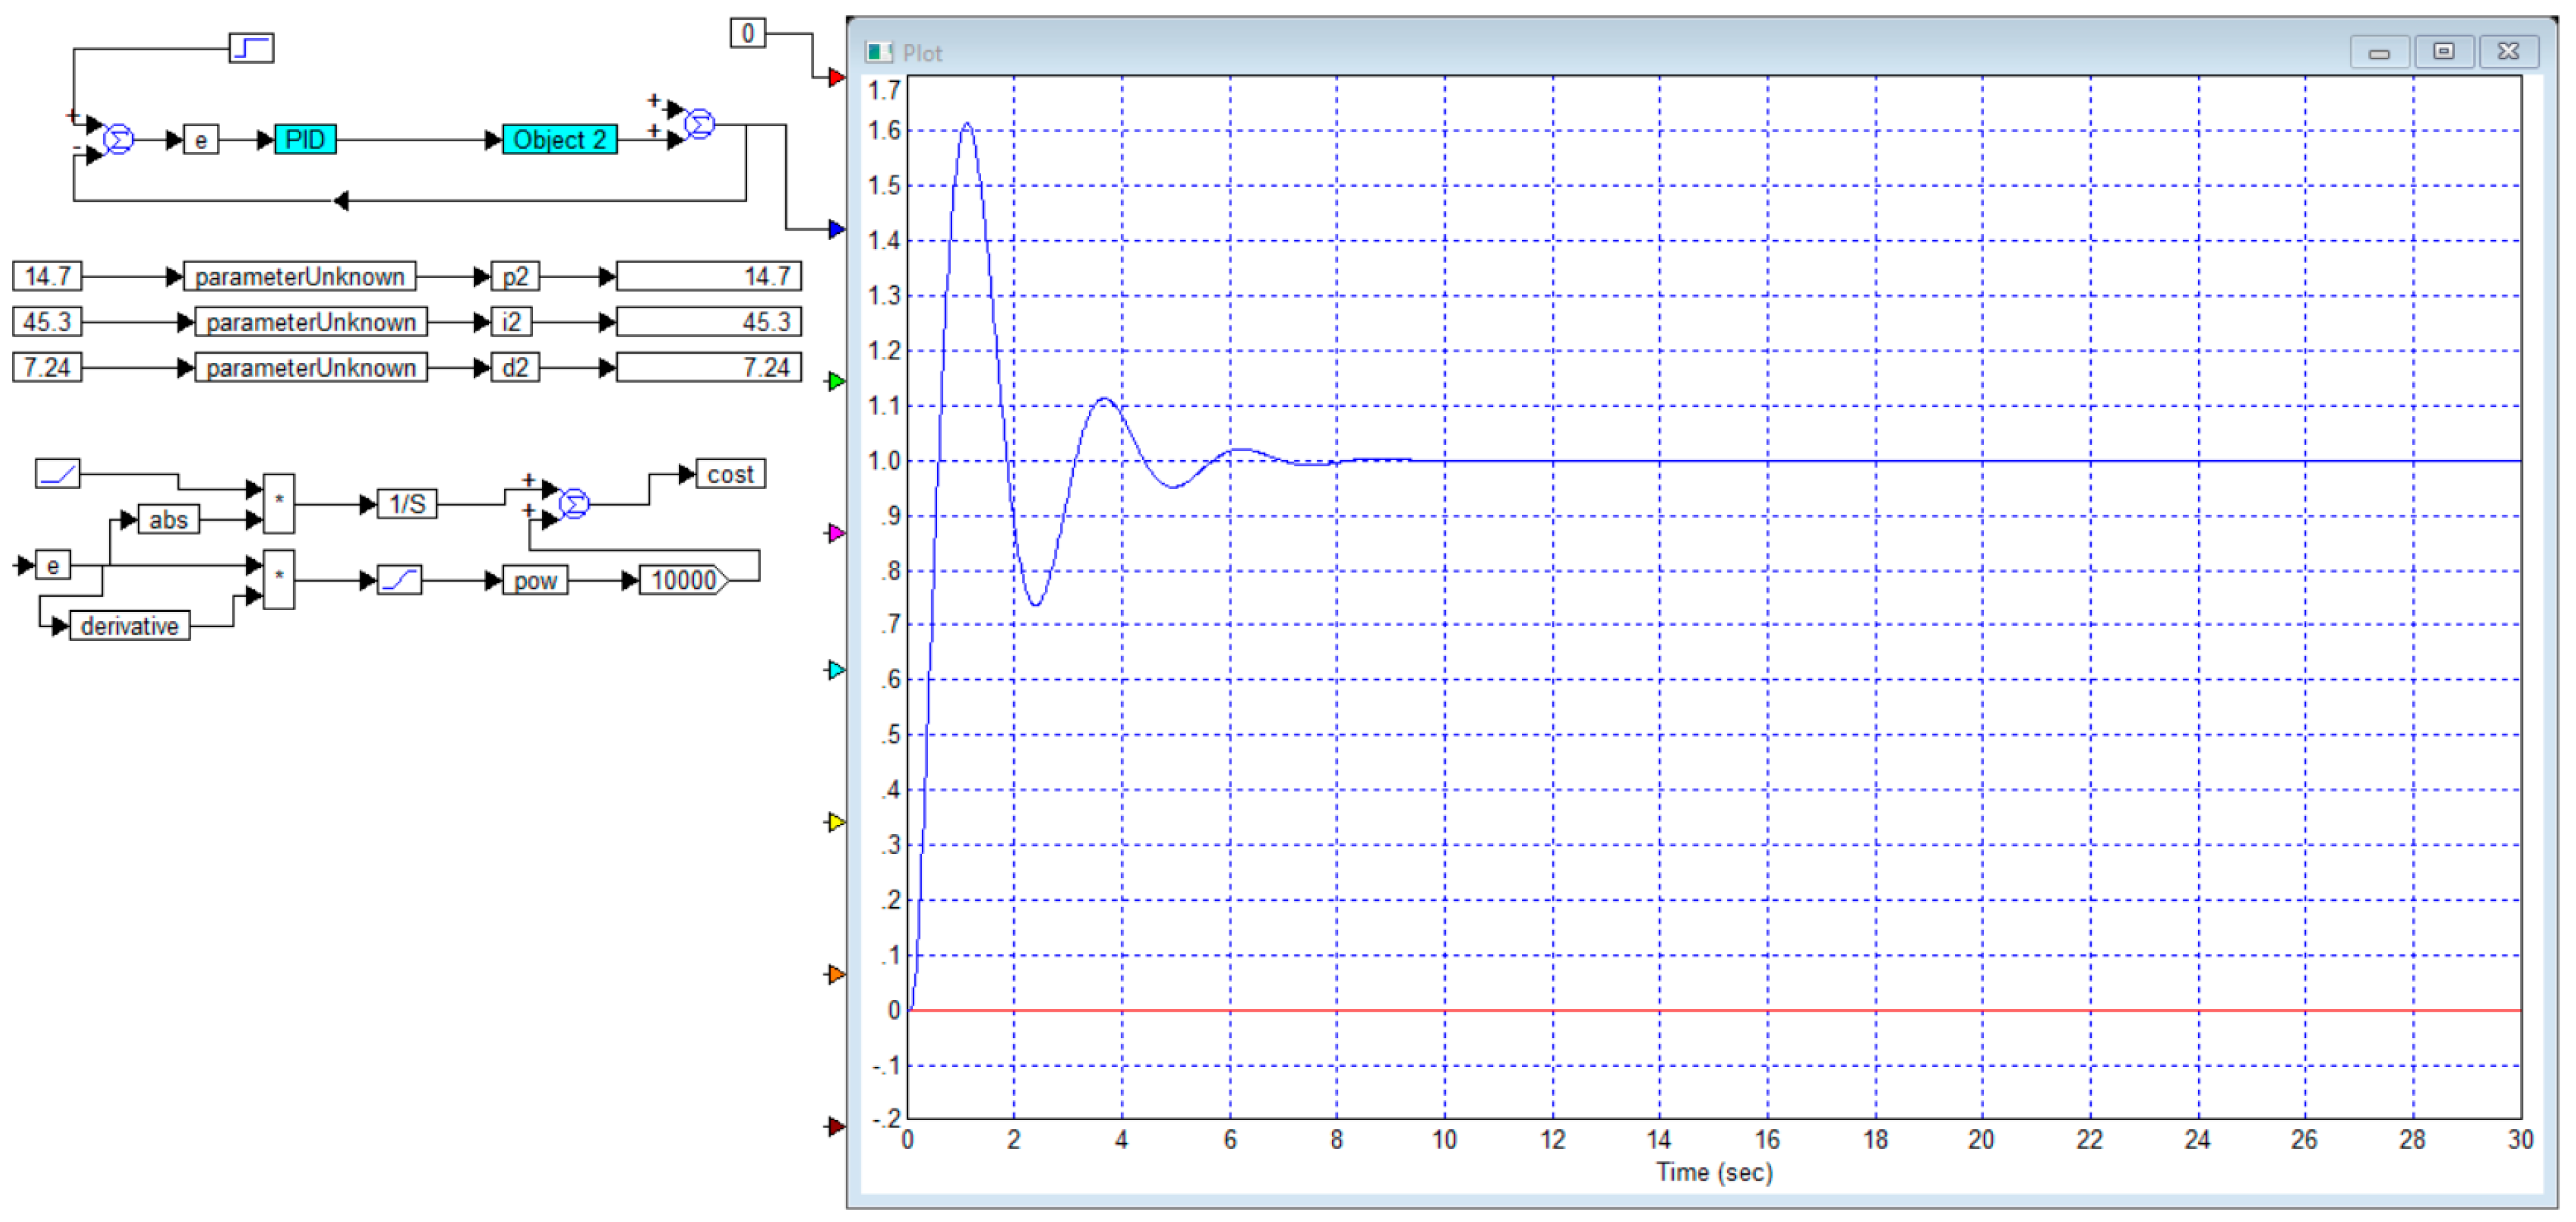Click the blue plot input connector

coord(837,229)
